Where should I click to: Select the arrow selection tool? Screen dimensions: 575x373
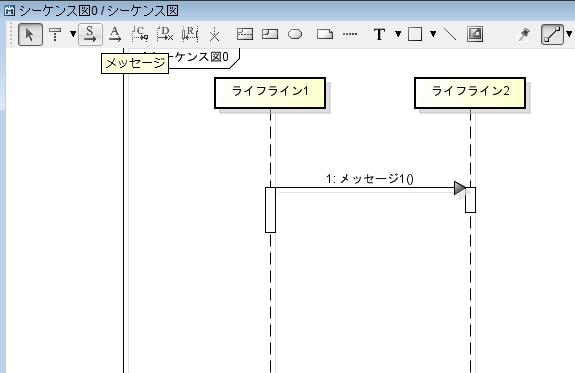[x=30, y=34]
